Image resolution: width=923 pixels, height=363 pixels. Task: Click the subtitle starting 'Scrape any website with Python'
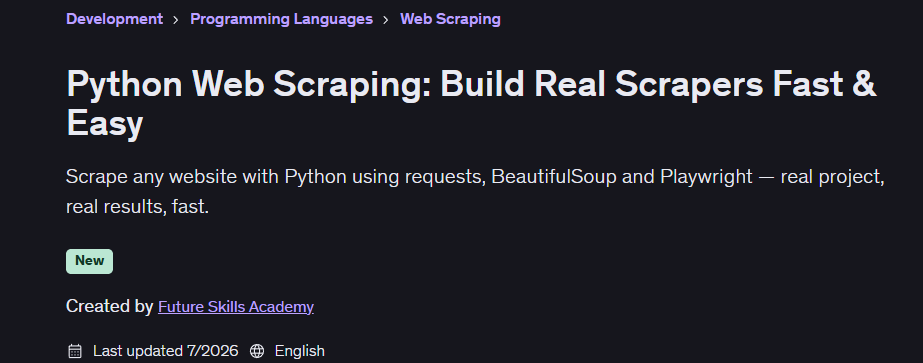point(475,192)
